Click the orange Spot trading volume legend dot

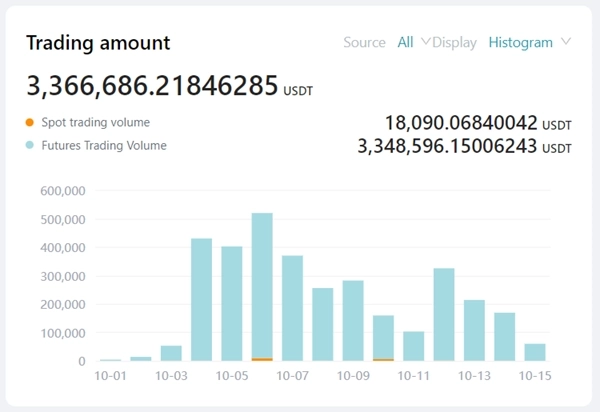[30, 123]
